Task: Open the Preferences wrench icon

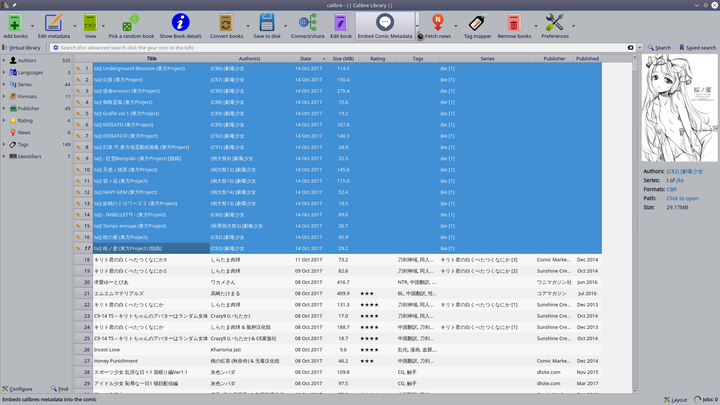Action: 555,21
